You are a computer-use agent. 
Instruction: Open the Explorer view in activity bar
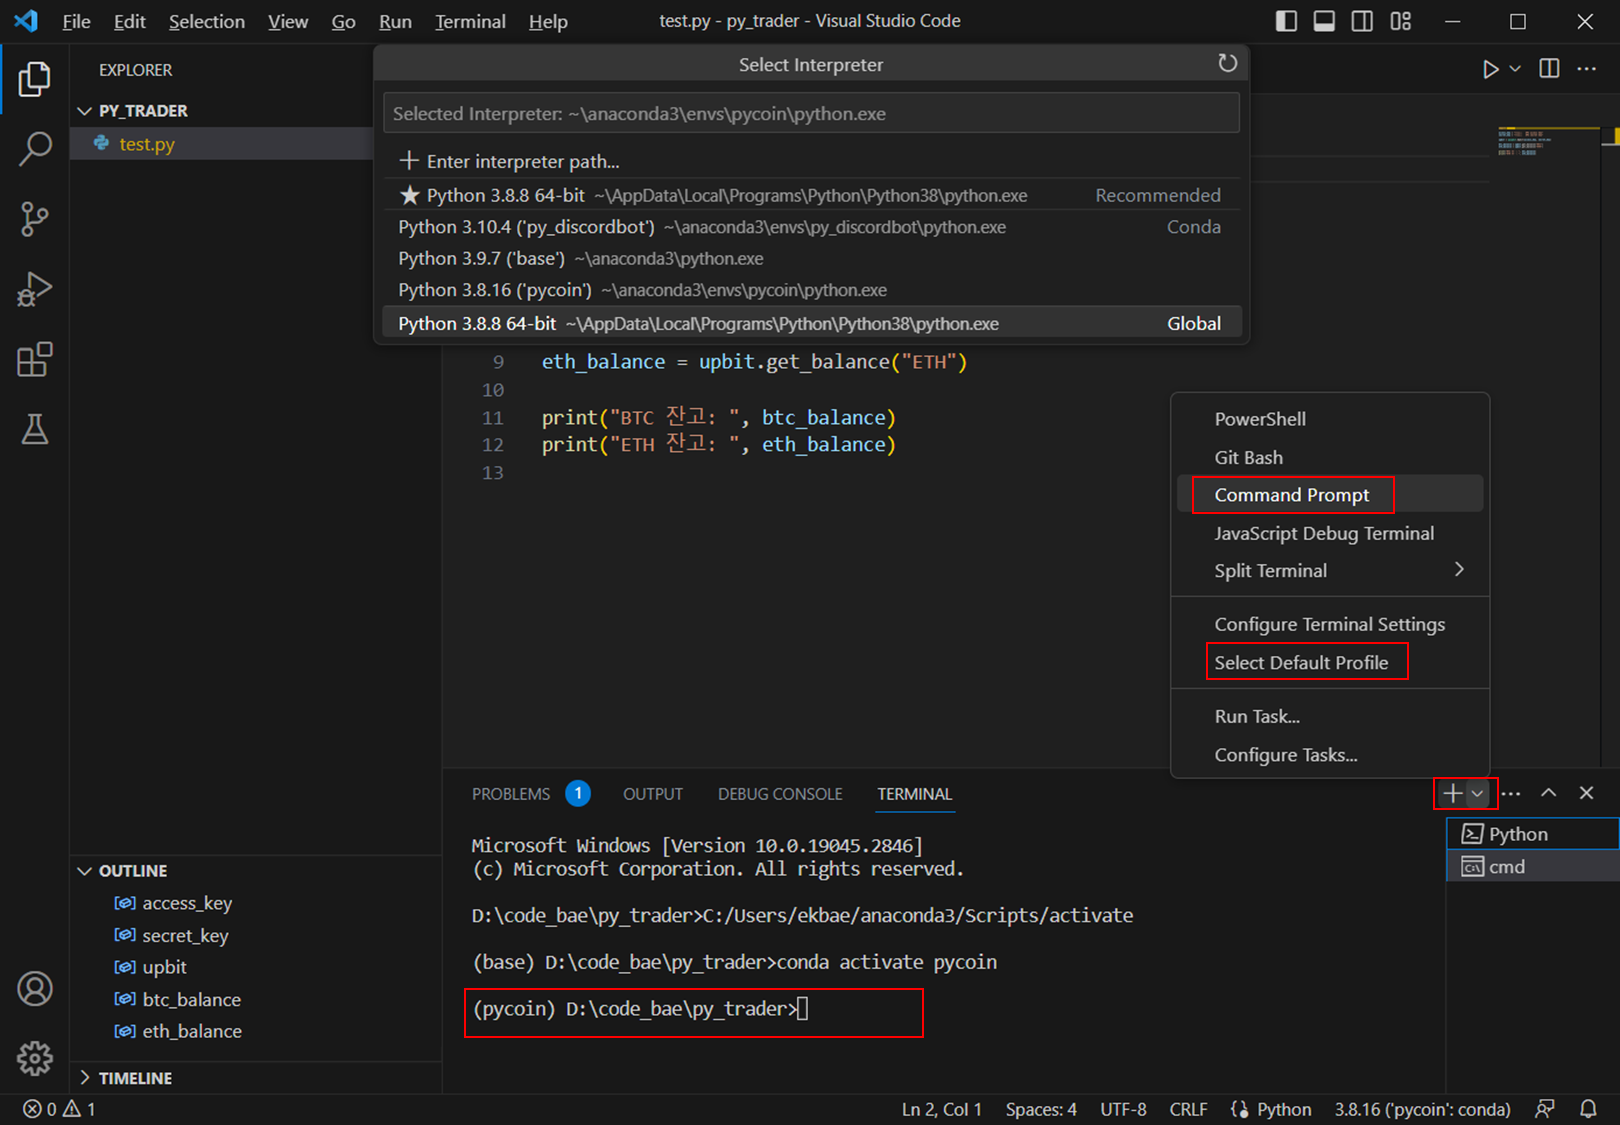pos(35,79)
